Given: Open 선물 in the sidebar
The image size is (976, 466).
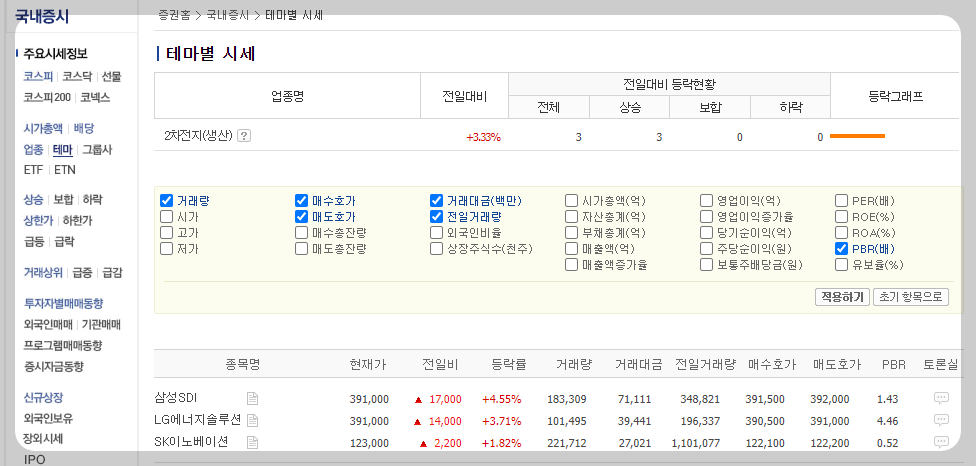Looking at the screenshot, I should coord(111,77).
